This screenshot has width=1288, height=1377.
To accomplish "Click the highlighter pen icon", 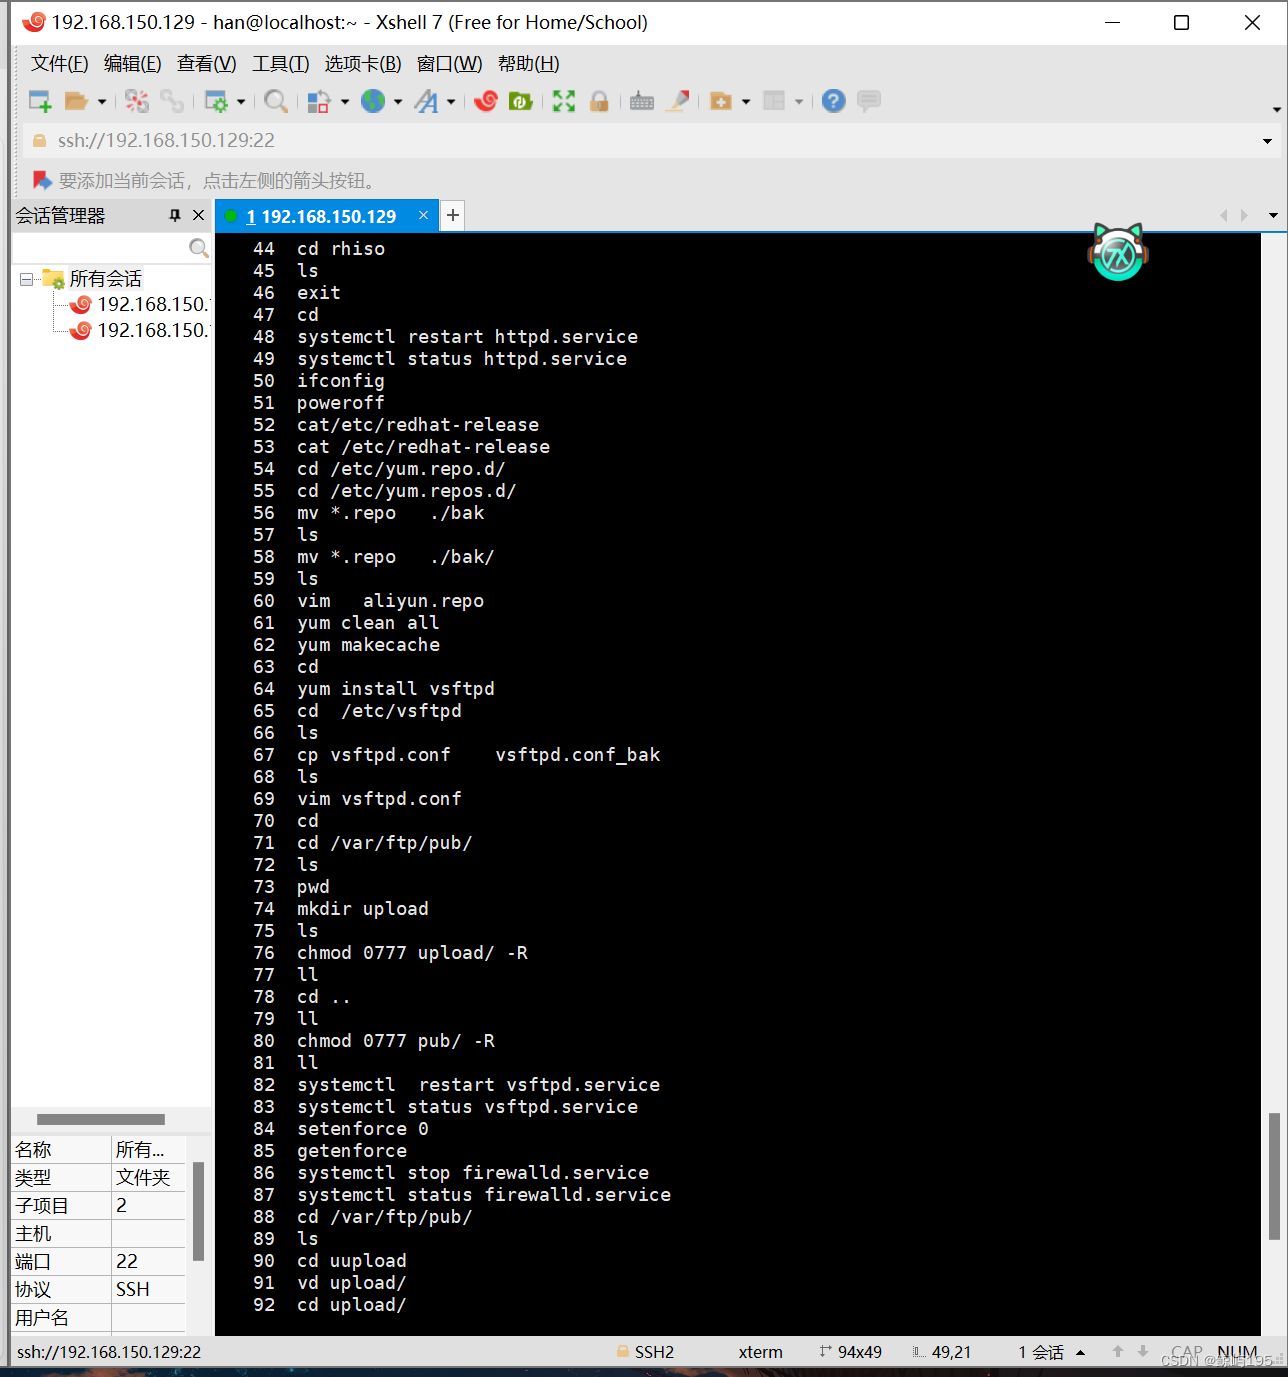I will point(678,101).
